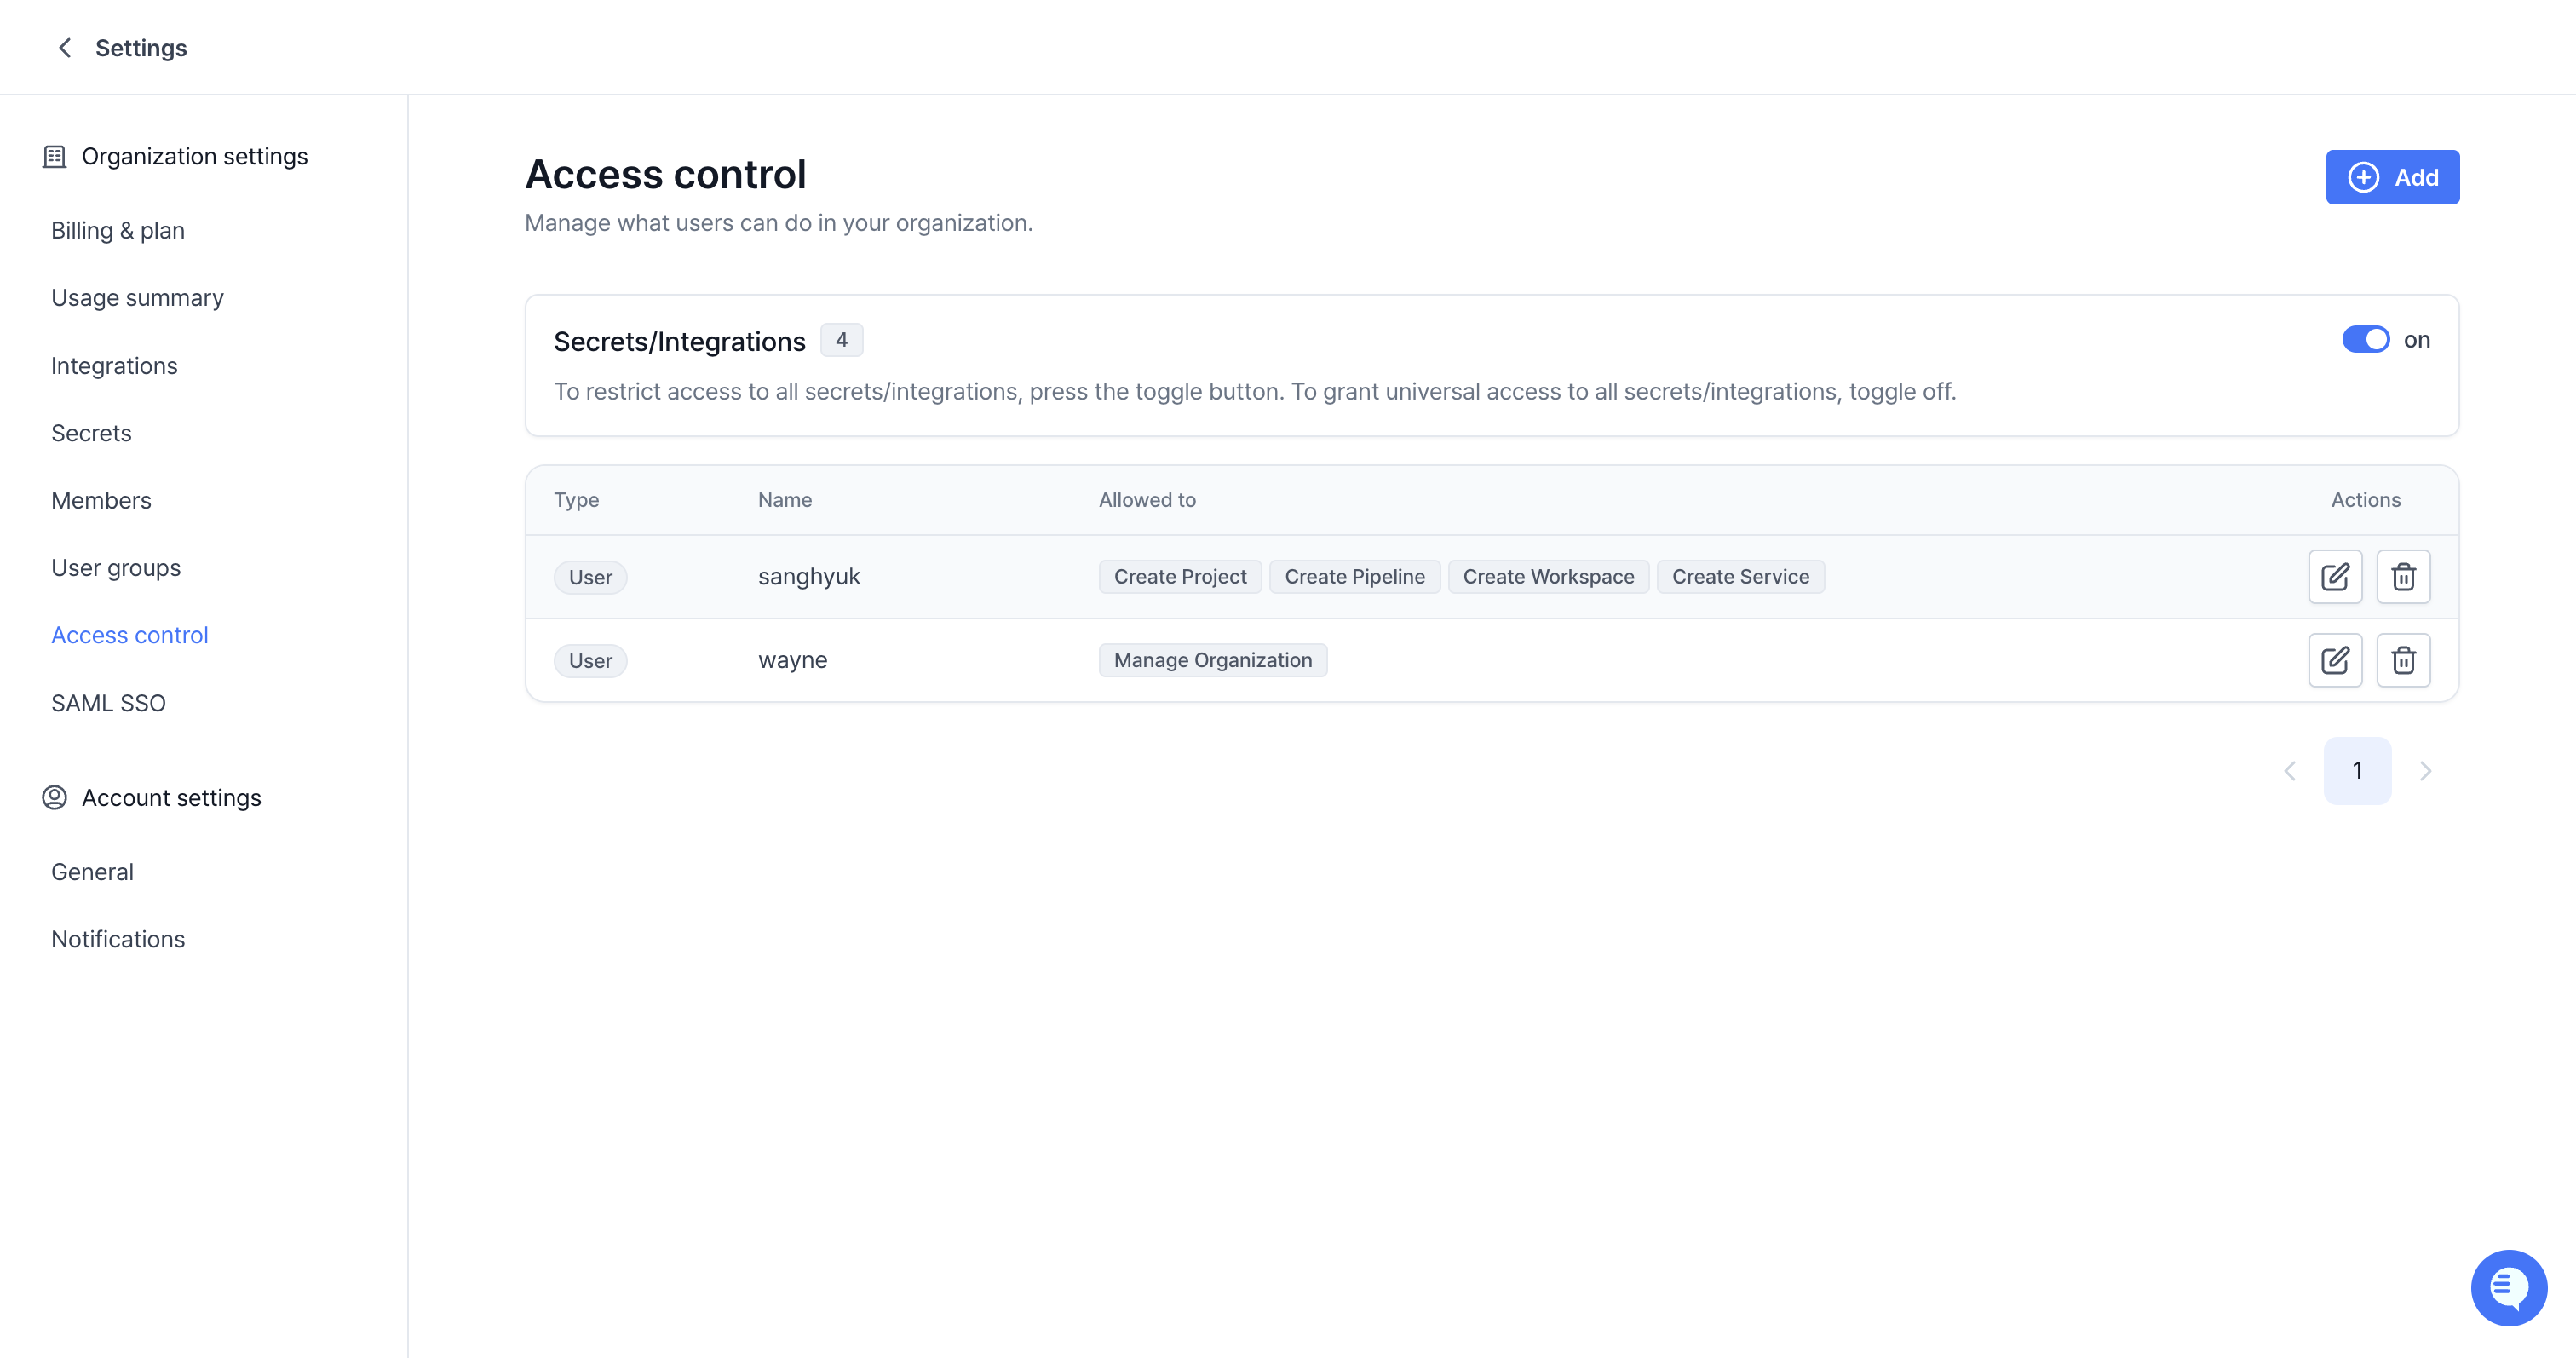
Task: Open Notifications under Account settings
Action: 118,939
